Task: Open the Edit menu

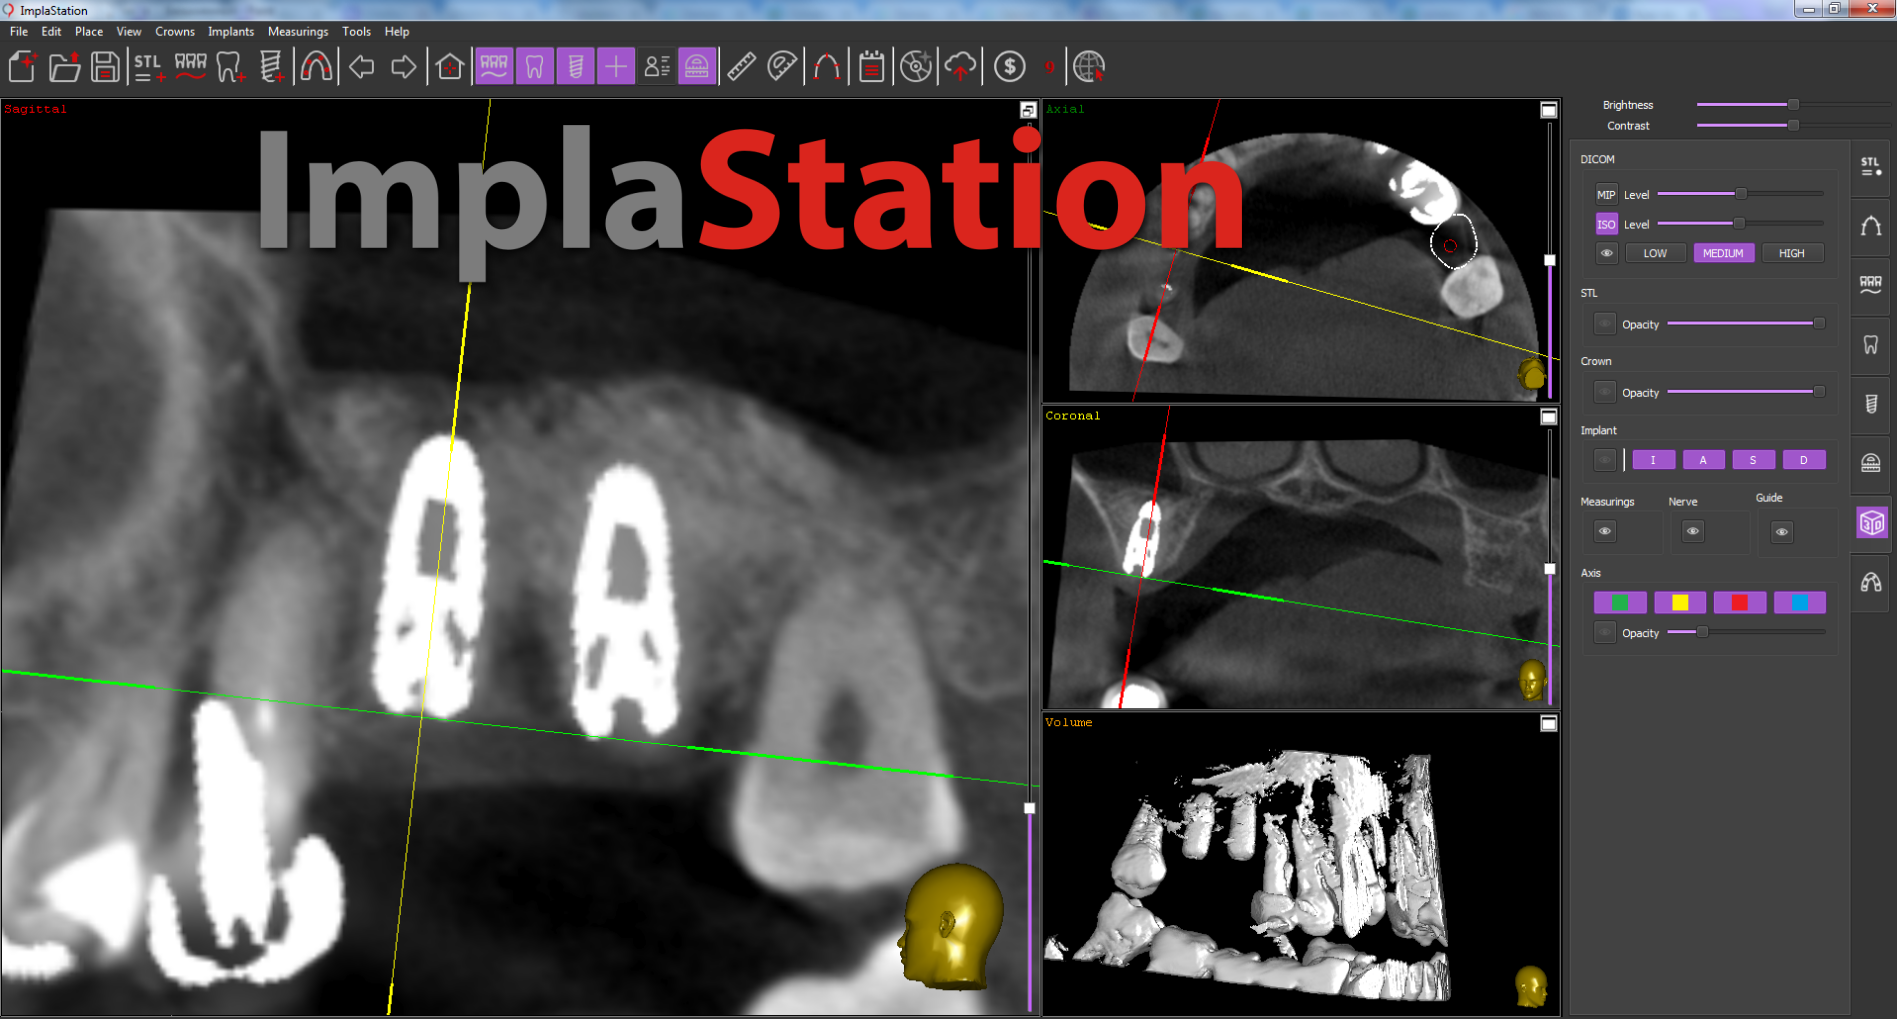Action: 51,32
